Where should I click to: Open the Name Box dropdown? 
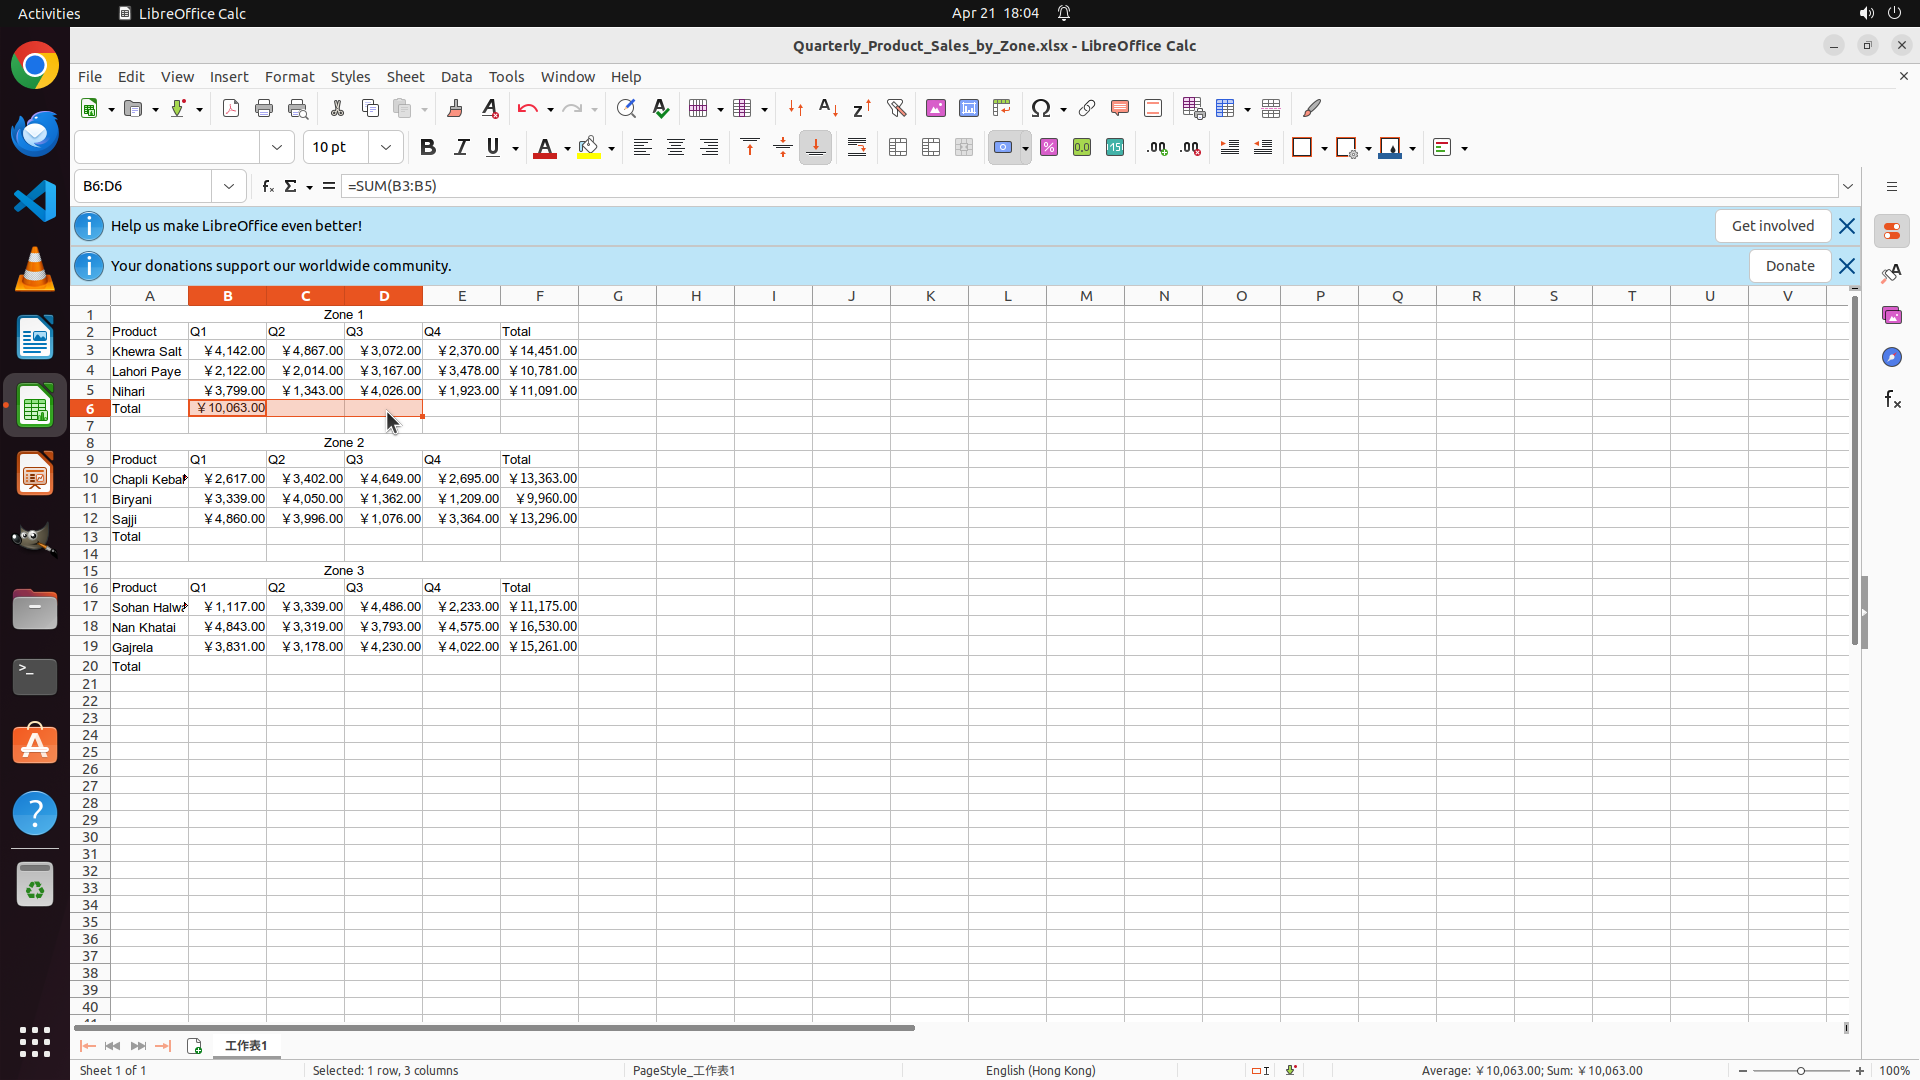click(x=229, y=186)
